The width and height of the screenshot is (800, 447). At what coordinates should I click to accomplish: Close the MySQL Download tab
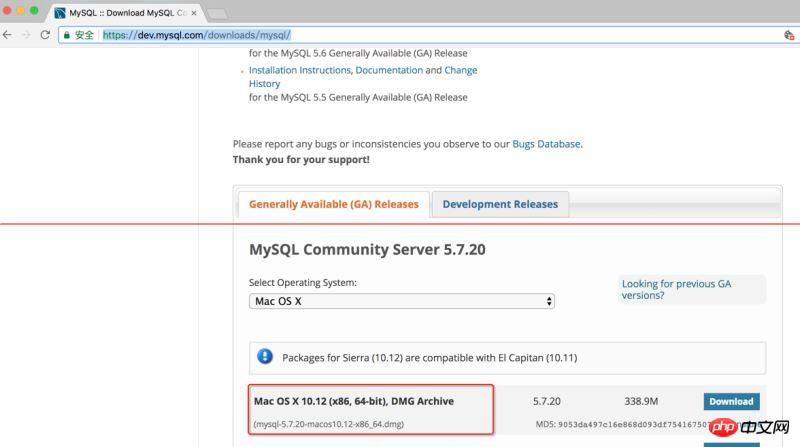coord(194,13)
